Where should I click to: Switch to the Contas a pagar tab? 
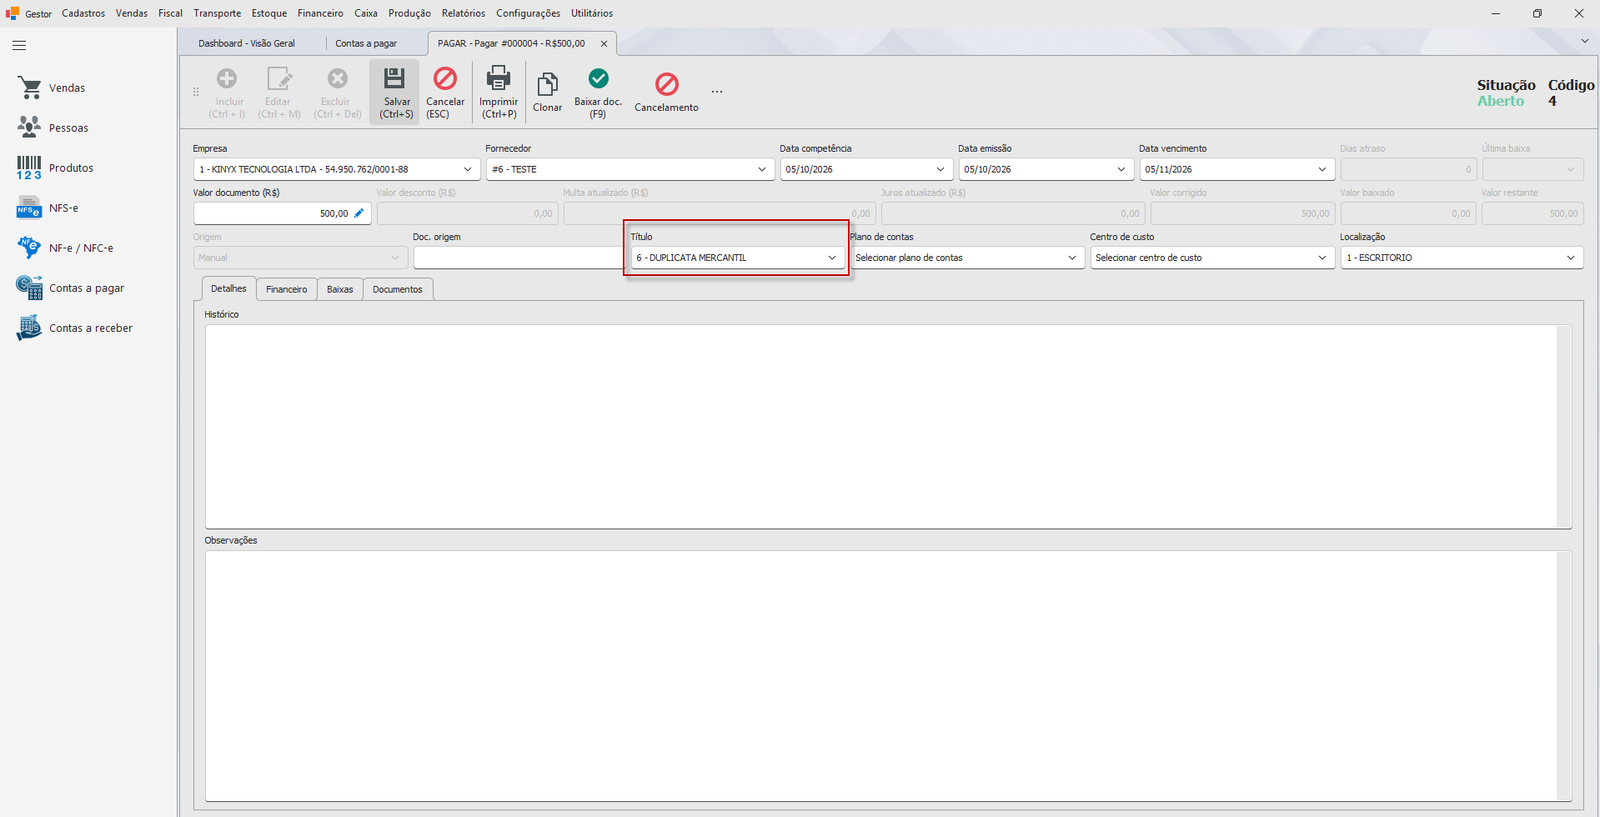(x=366, y=44)
